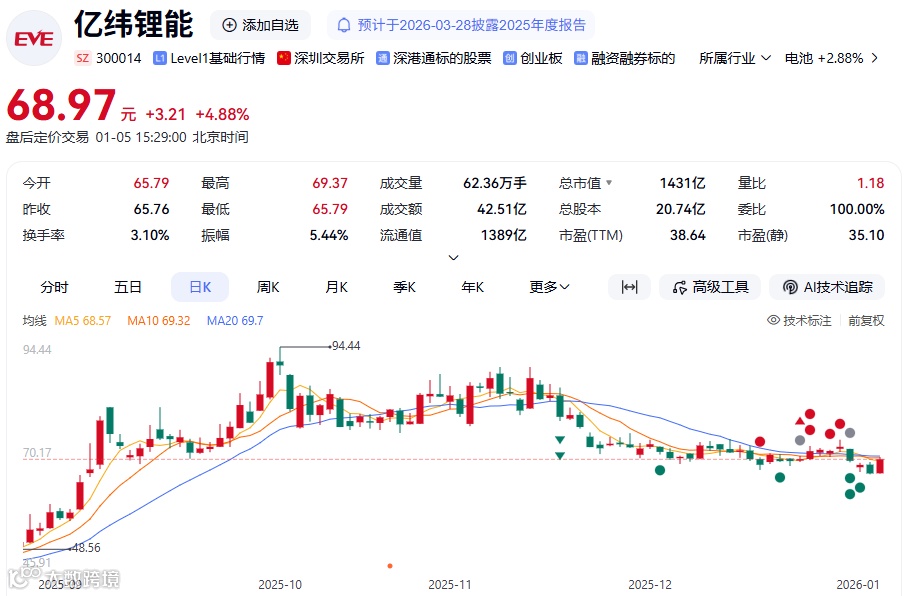The width and height of the screenshot is (913, 596).
Task: Switch to 周K chart tab
Action: click(x=268, y=287)
